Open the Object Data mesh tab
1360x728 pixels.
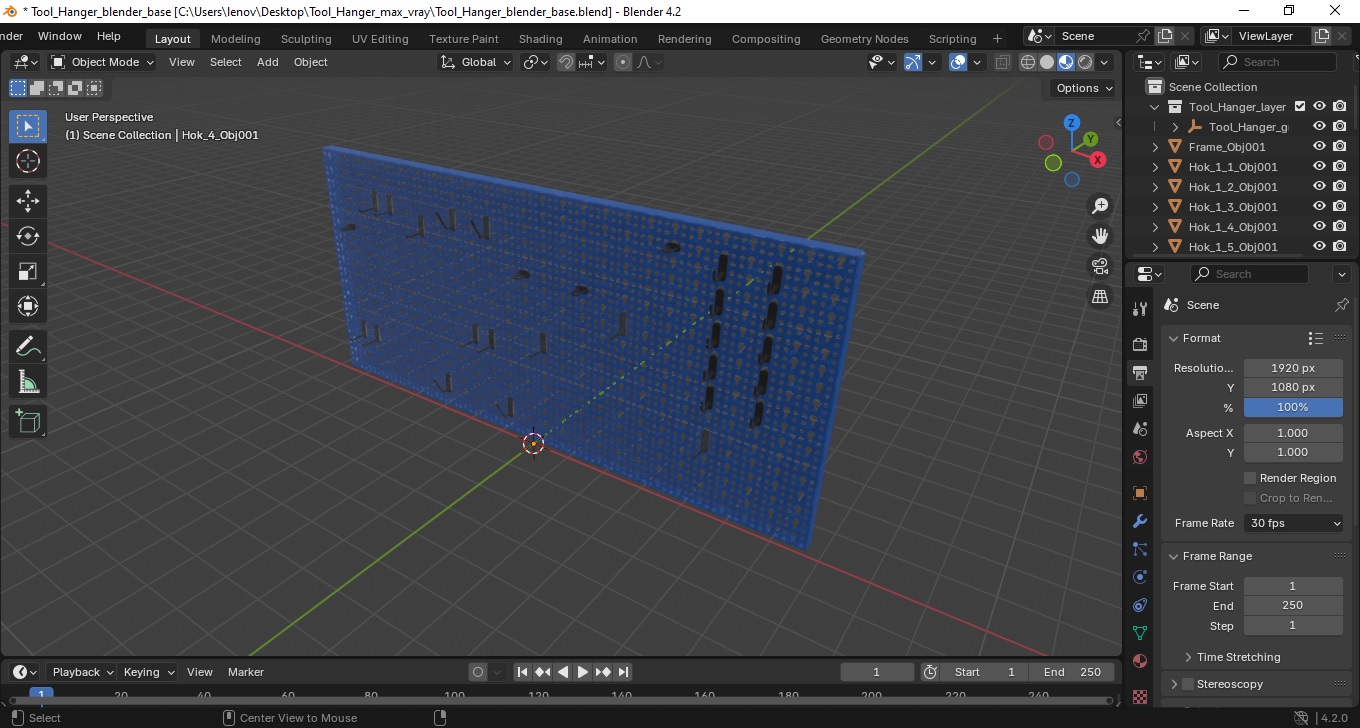1139,633
